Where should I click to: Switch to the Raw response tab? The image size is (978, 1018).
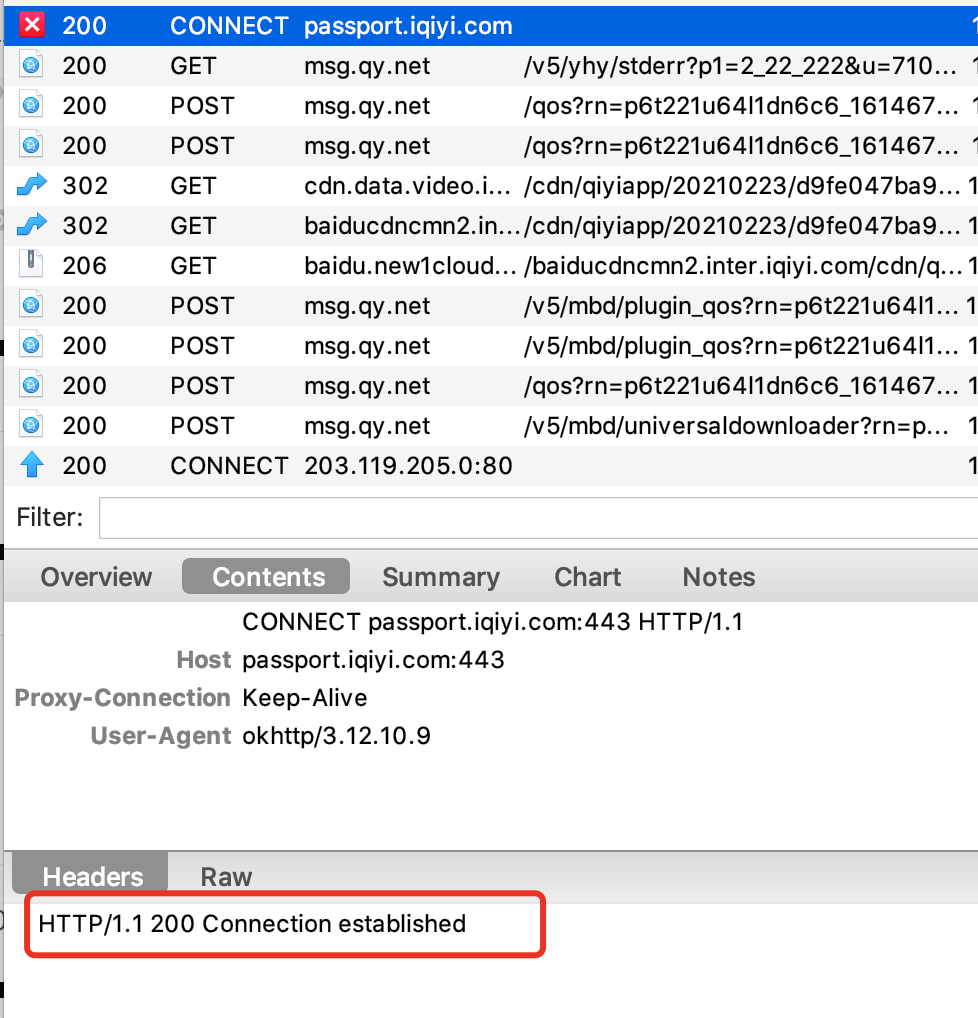tap(226, 876)
